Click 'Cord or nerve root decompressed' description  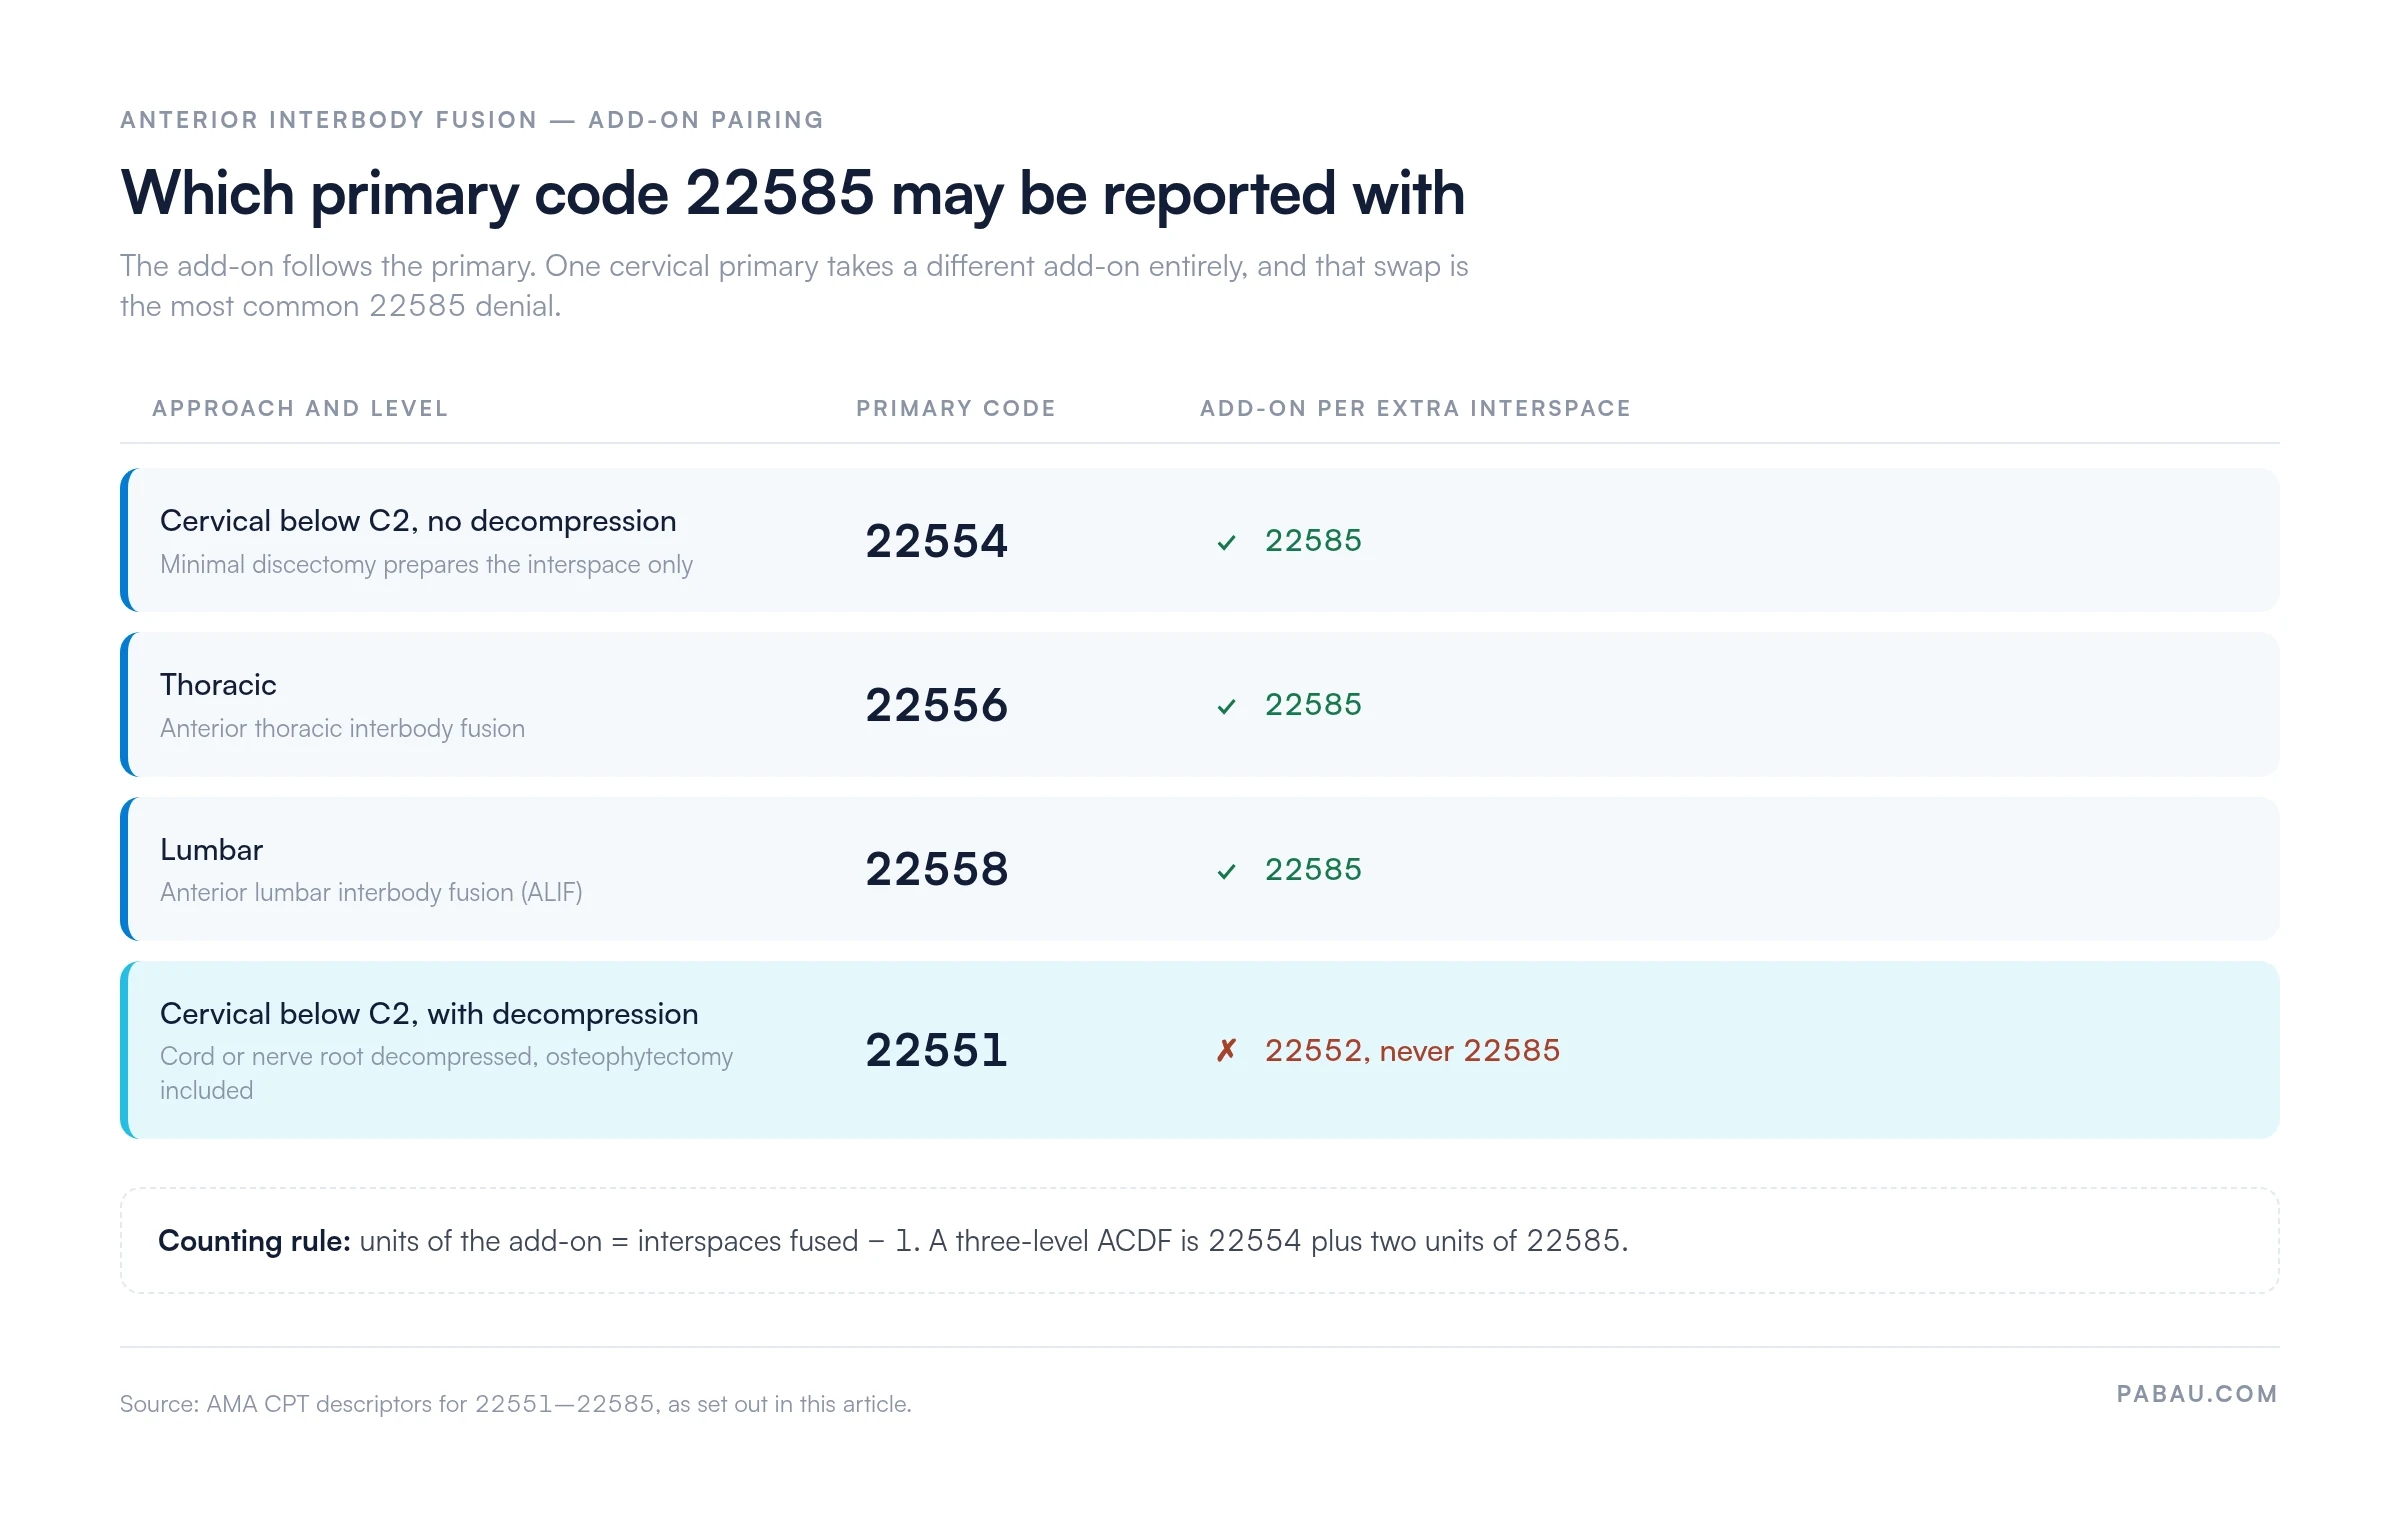tap(446, 1074)
